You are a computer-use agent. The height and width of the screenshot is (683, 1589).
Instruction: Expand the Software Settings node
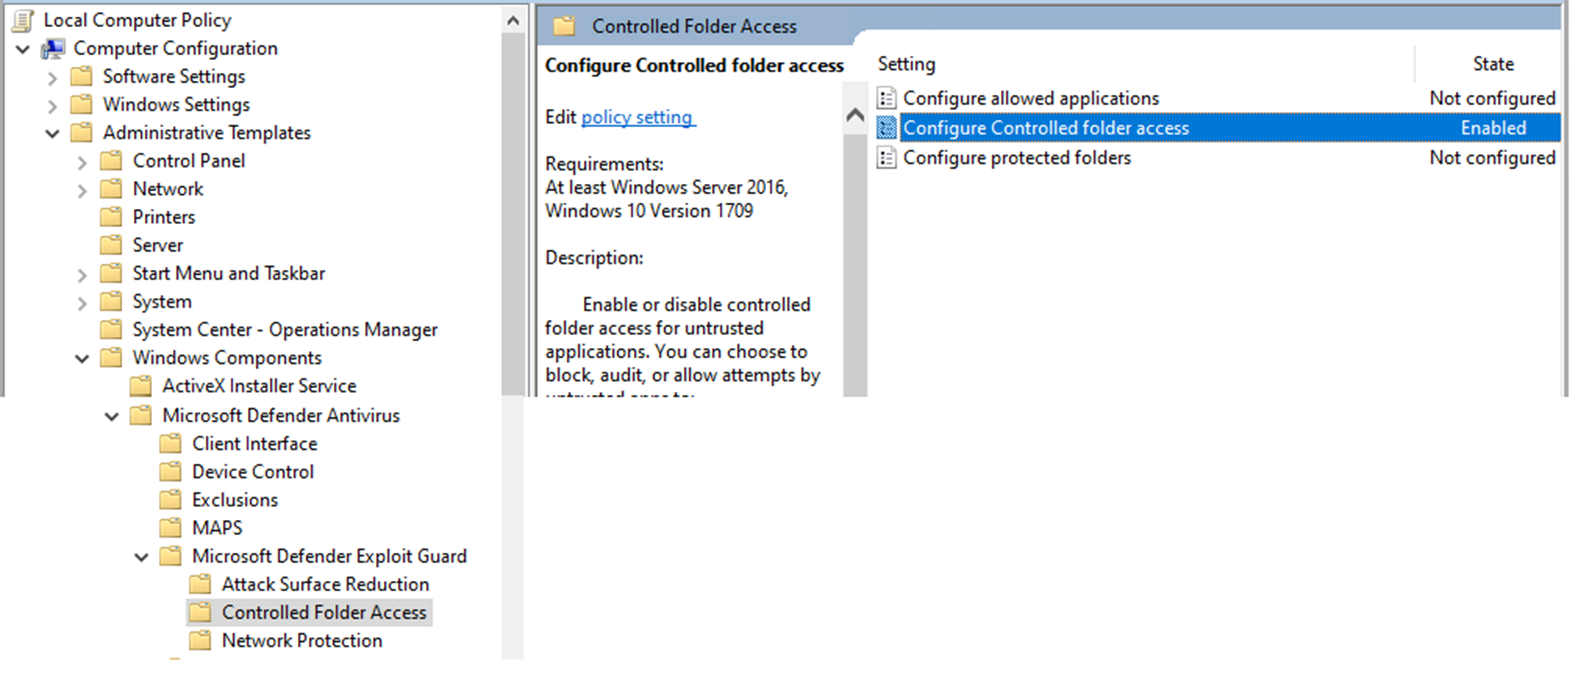tap(52, 77)
